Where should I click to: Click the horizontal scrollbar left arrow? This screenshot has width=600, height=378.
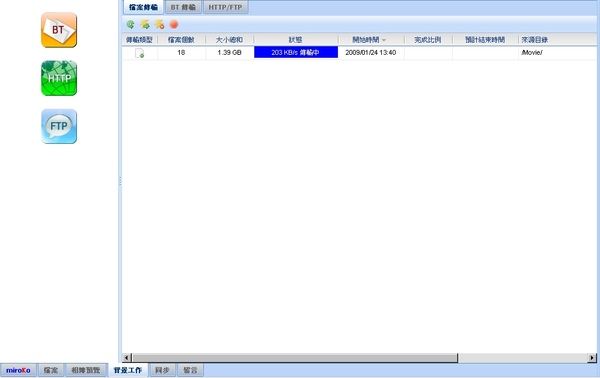(127, 358)
